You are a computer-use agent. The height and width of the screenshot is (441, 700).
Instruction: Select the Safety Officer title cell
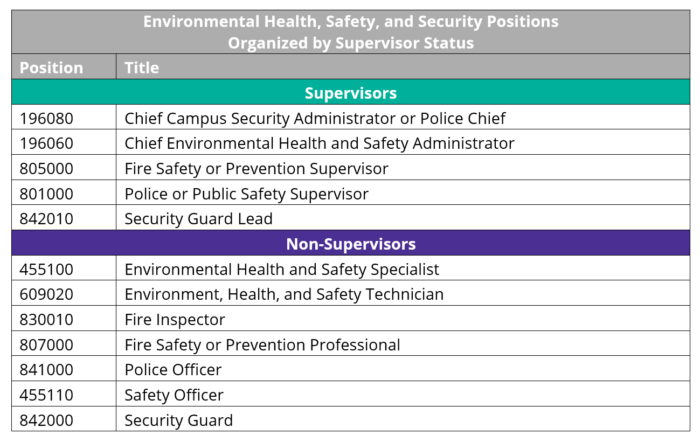(x=174, y=395)
